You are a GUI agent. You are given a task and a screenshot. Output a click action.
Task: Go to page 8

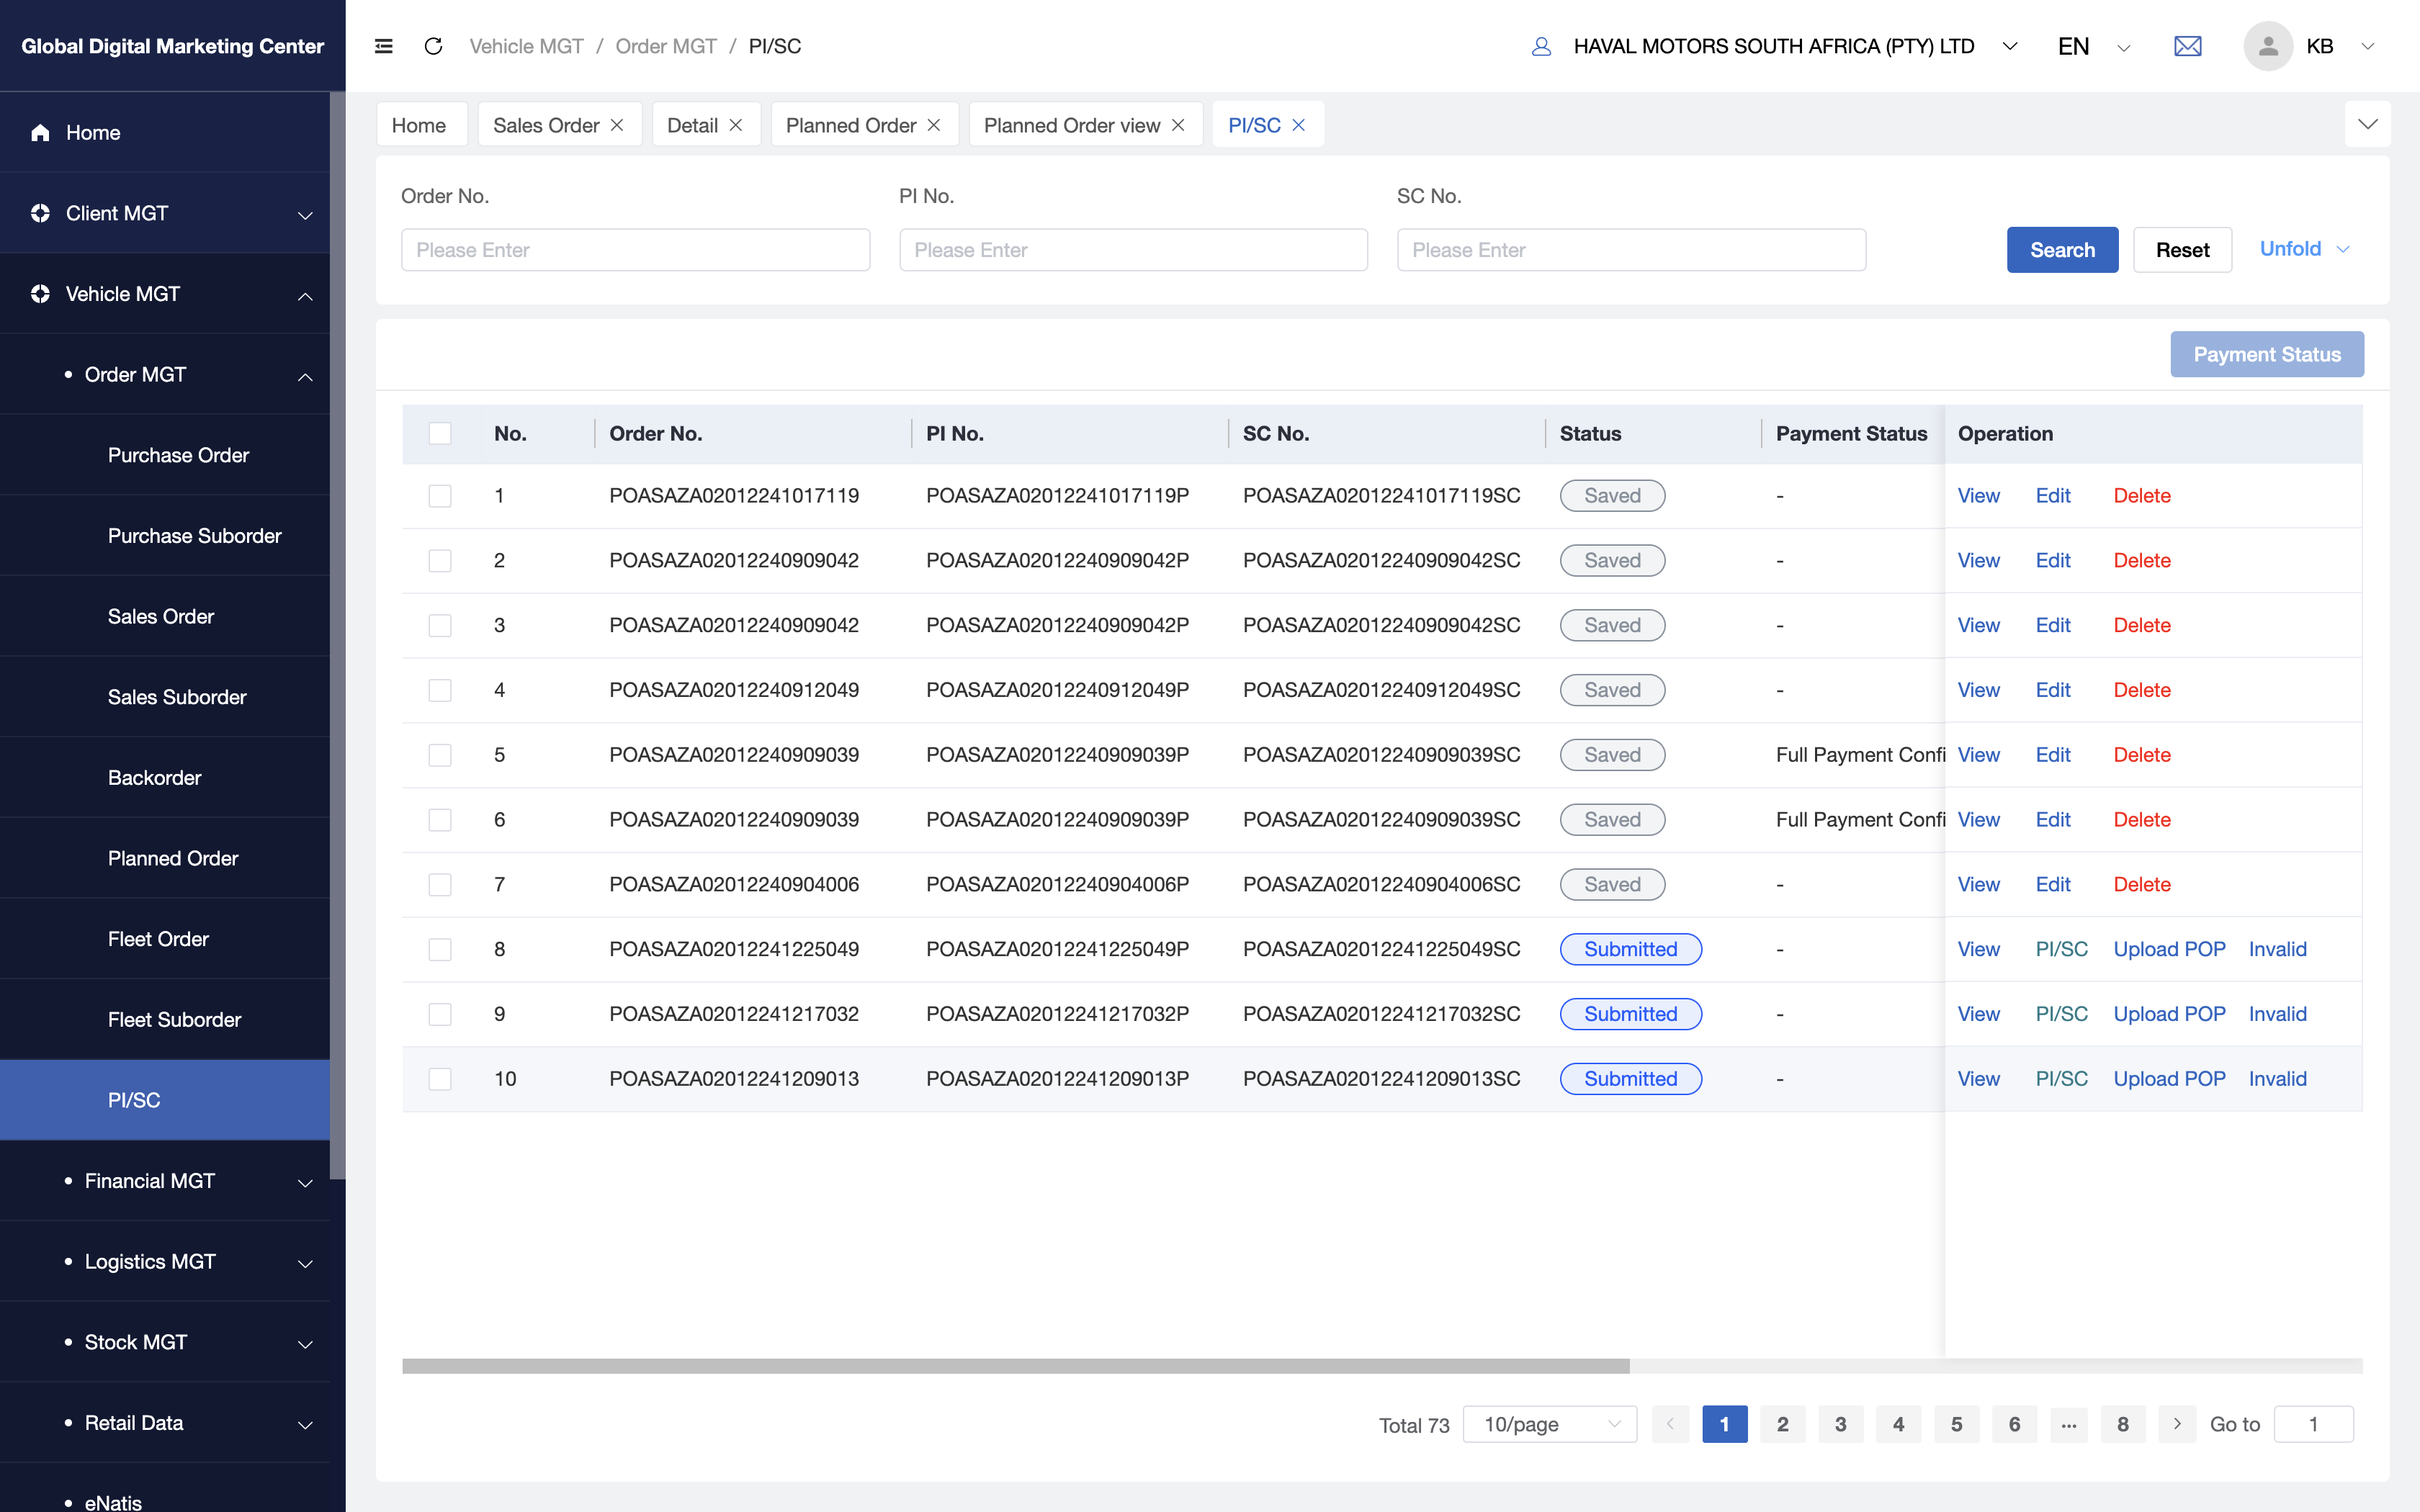click(2123, 1424)
